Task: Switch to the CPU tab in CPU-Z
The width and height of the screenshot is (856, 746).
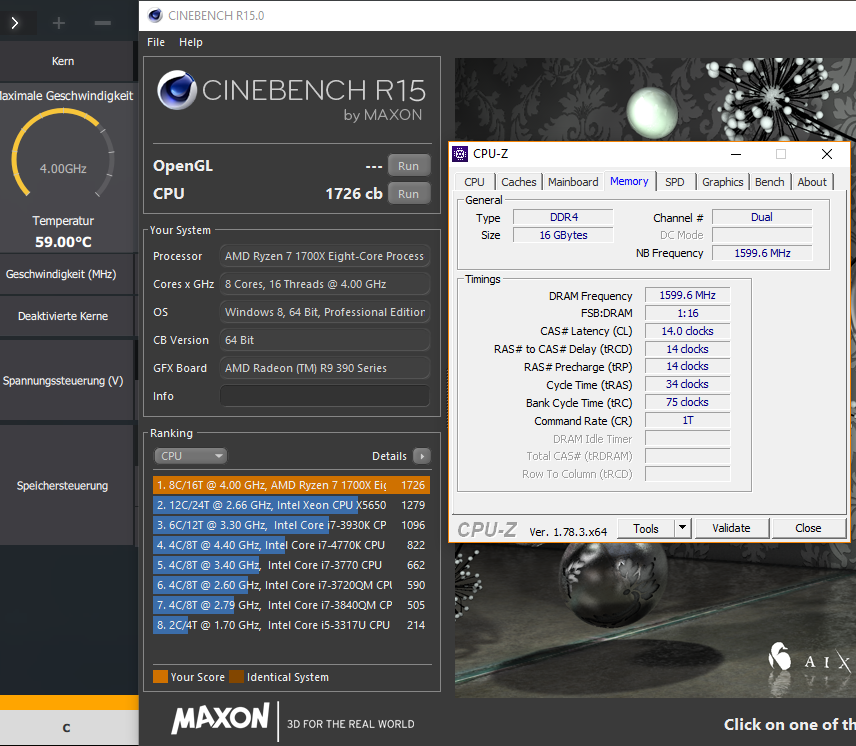Action: [x=474, y=182]
